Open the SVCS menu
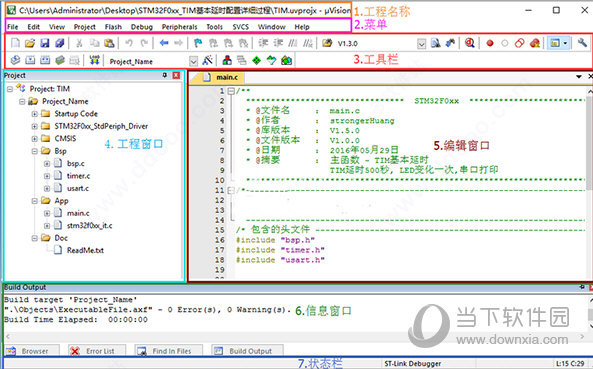The height and width of the screenshot is (369, 593). pos(241,27)
